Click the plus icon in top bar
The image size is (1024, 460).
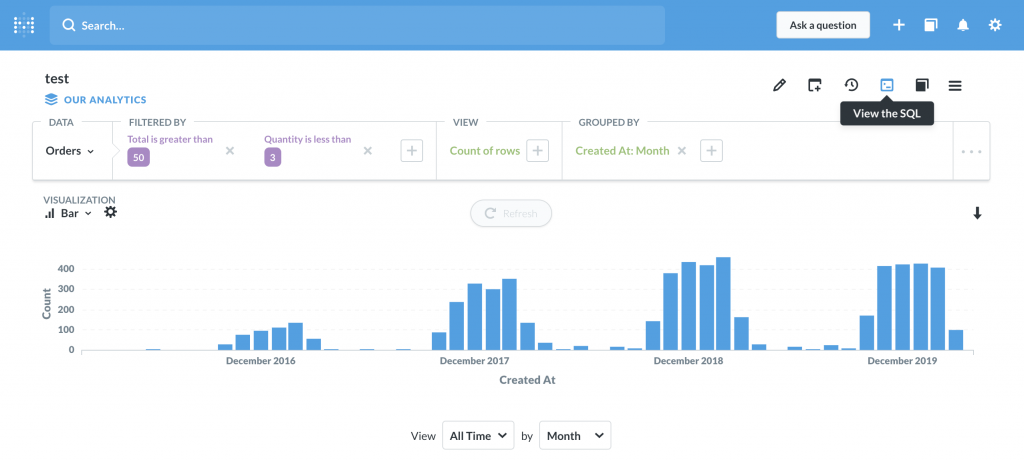point(899,25)
